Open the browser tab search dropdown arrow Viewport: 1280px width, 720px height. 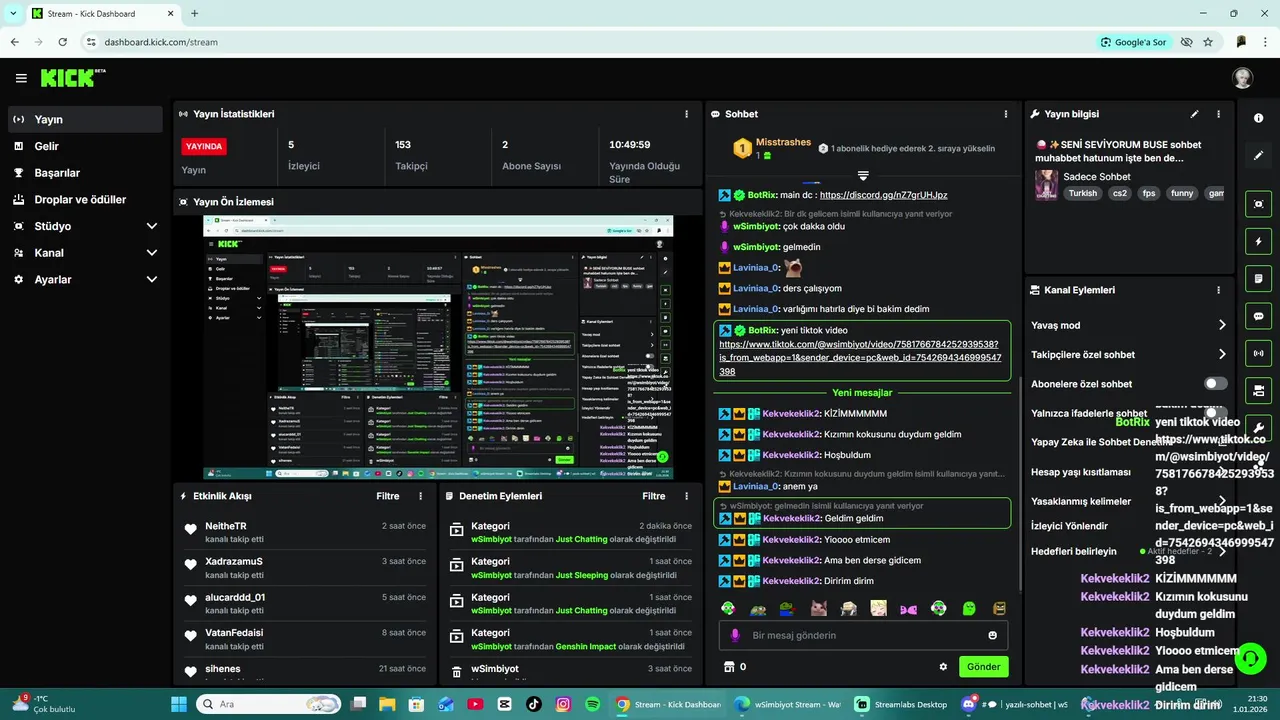13,13
